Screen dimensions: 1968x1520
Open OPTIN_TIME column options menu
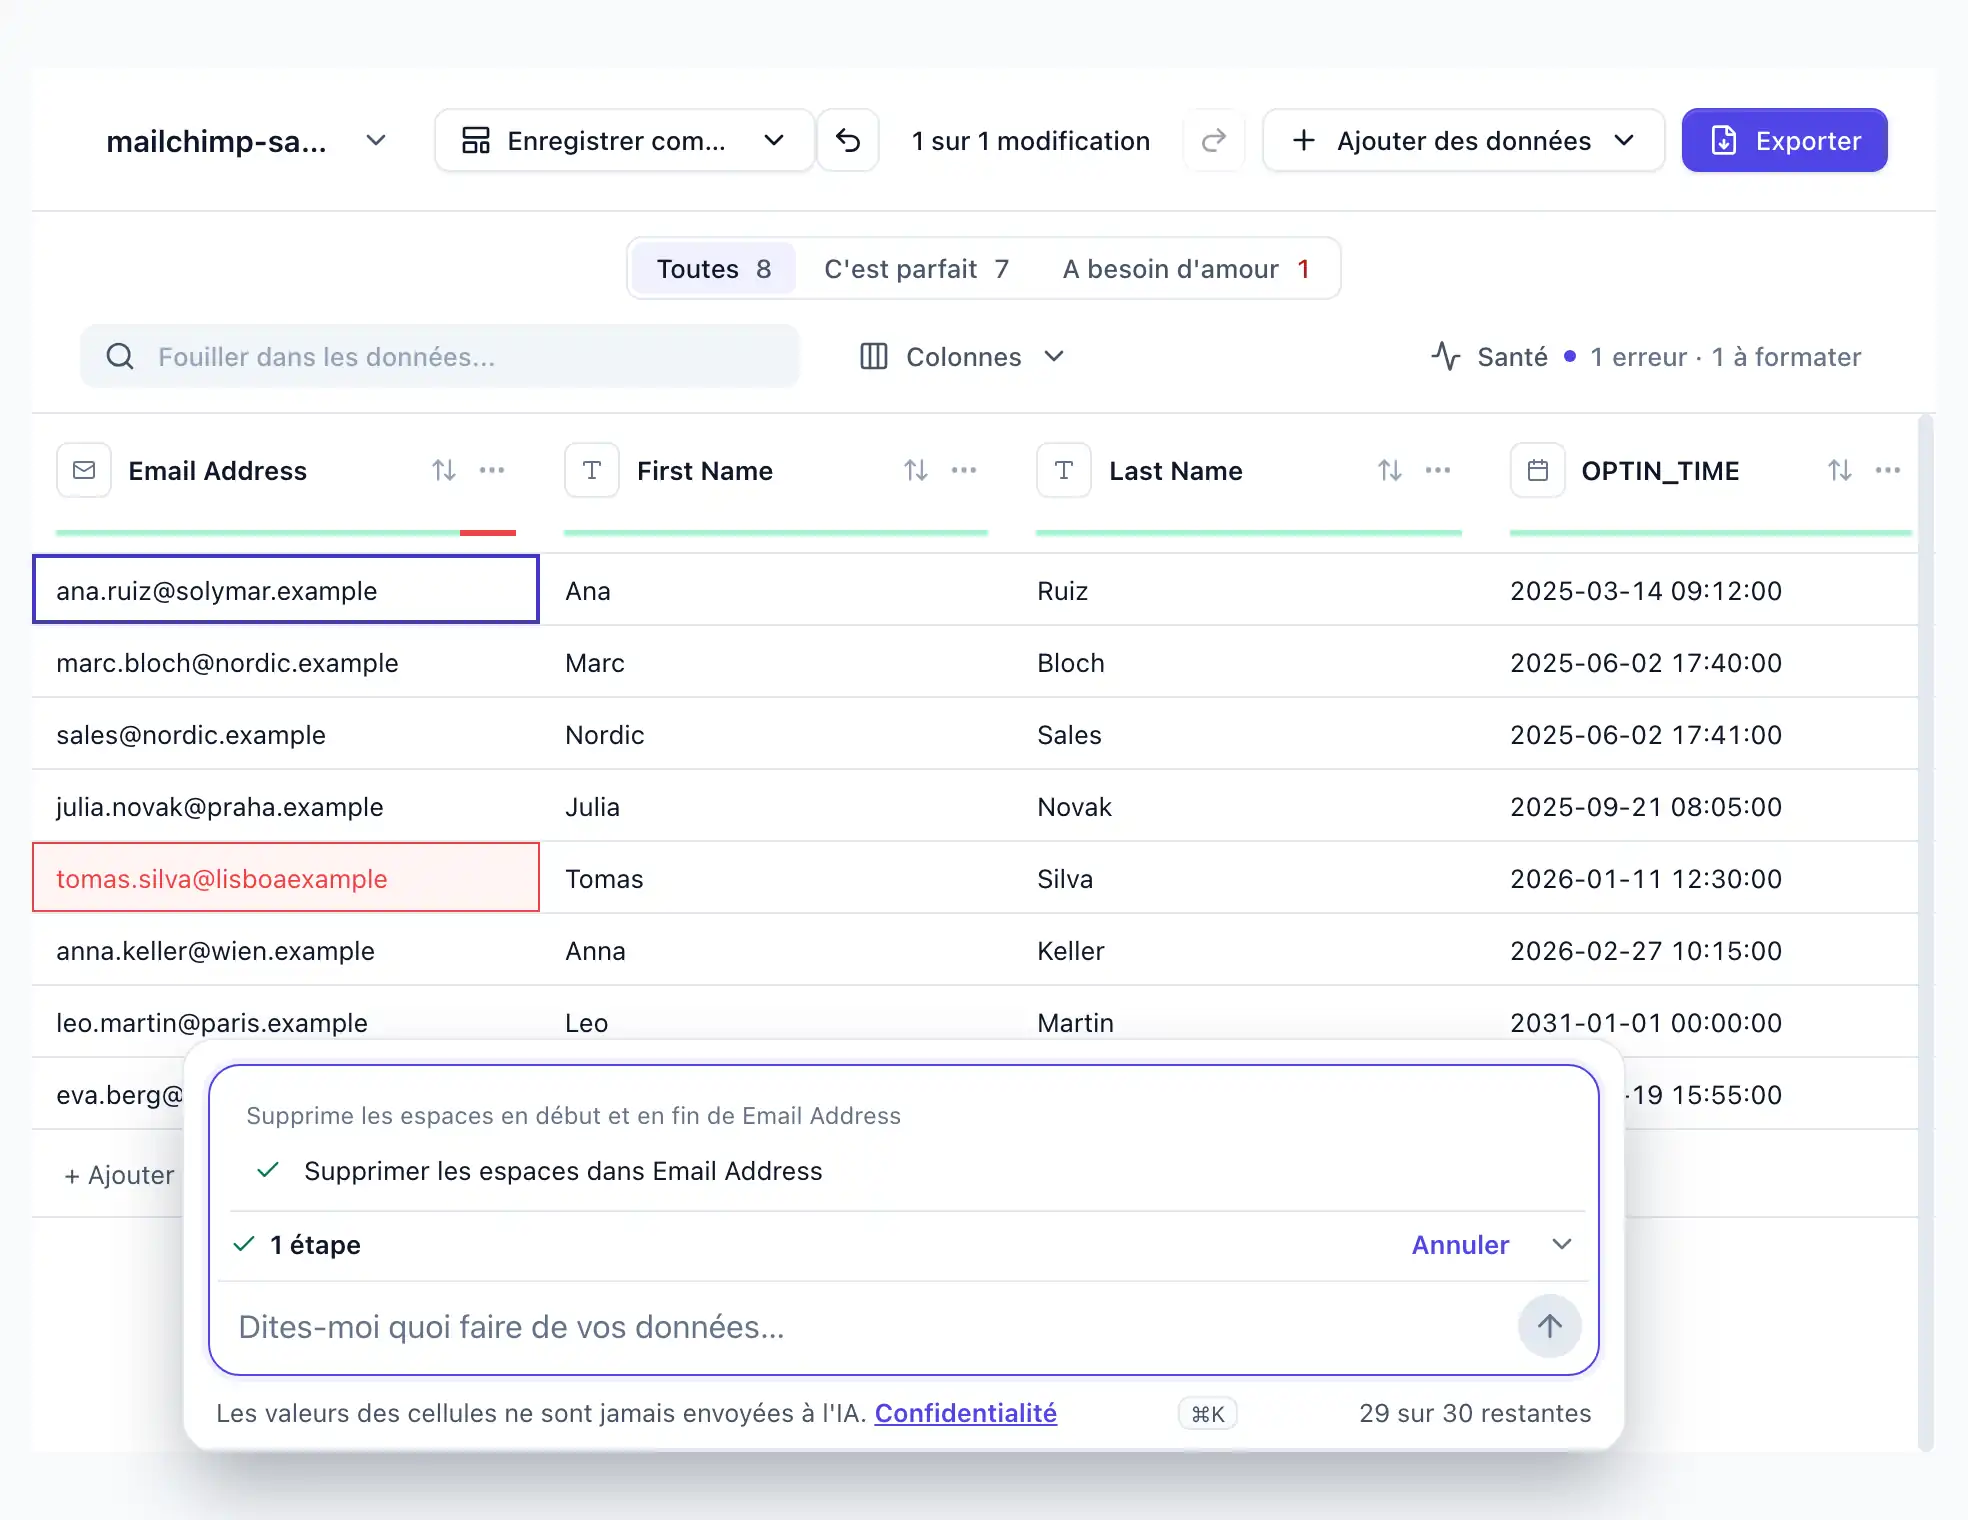[x=1888, y=470]
